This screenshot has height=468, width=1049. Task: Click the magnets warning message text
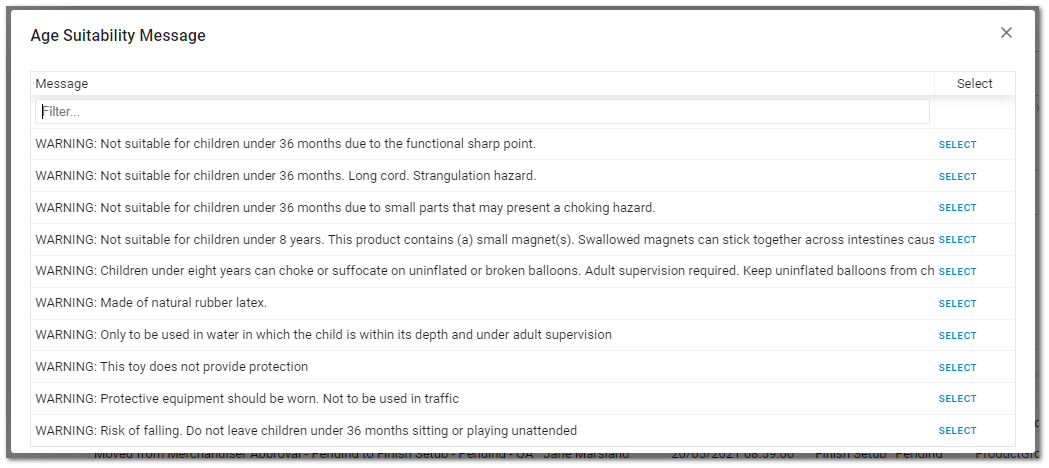[484, 239]
